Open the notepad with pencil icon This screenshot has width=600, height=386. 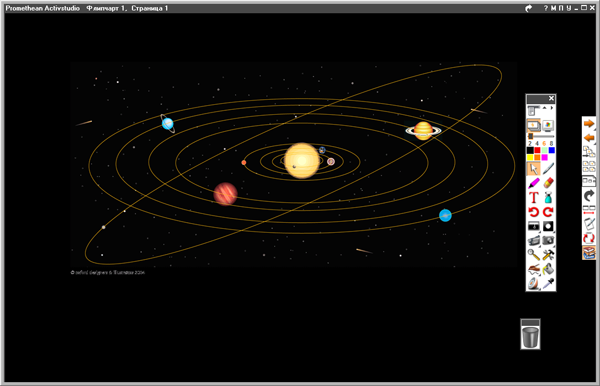click(x=589, y=223)
